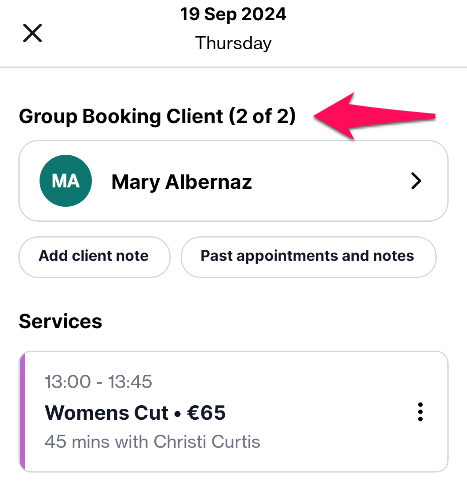
Task: Click the 19 Sep 2024 date header
Action: click(x=233, y=14)
